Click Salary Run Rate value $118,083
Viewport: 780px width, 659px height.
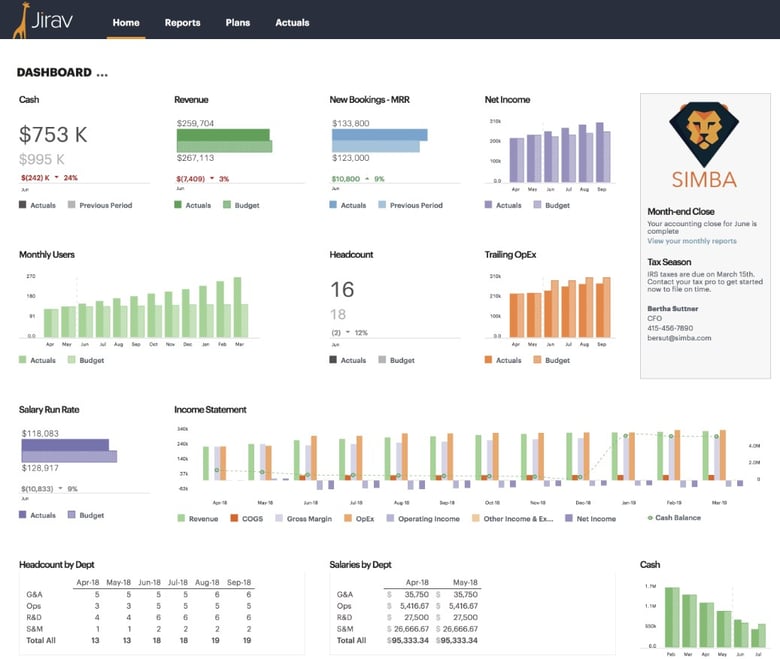point(40,433)
